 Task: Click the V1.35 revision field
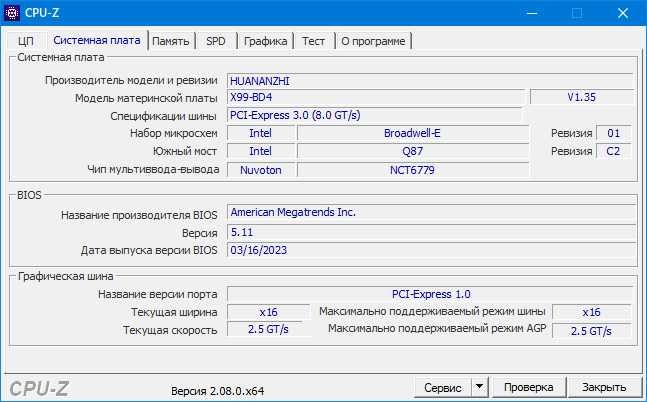[x=582, y=97]
